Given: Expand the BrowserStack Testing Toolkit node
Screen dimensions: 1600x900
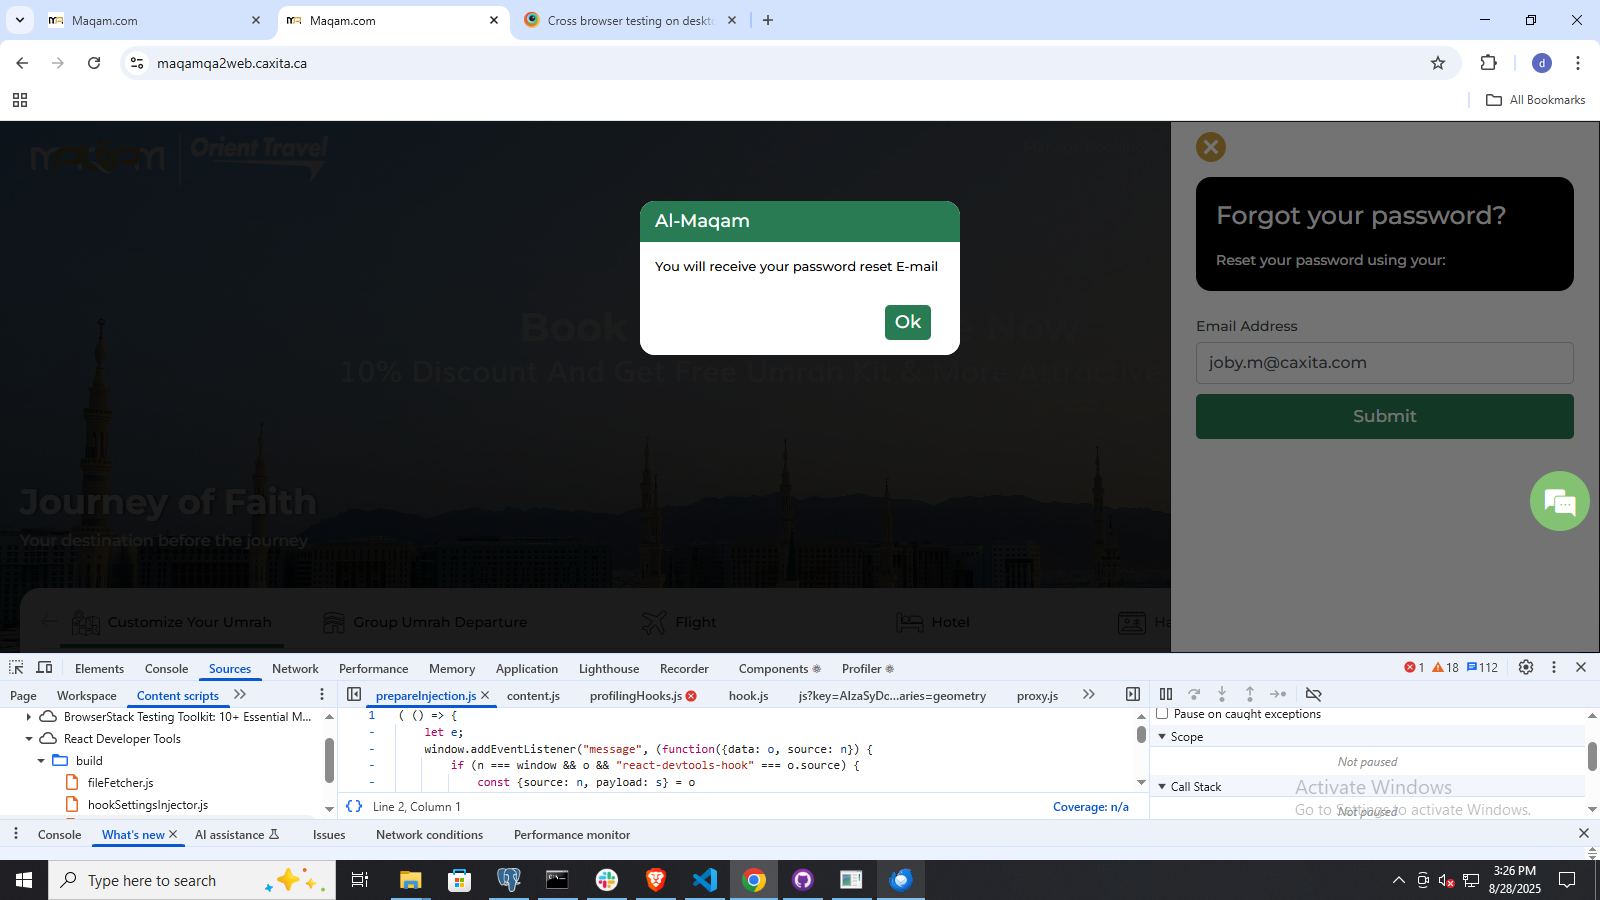Looking at the screenshot, I should pyautogui.click(x=28, y=717).
